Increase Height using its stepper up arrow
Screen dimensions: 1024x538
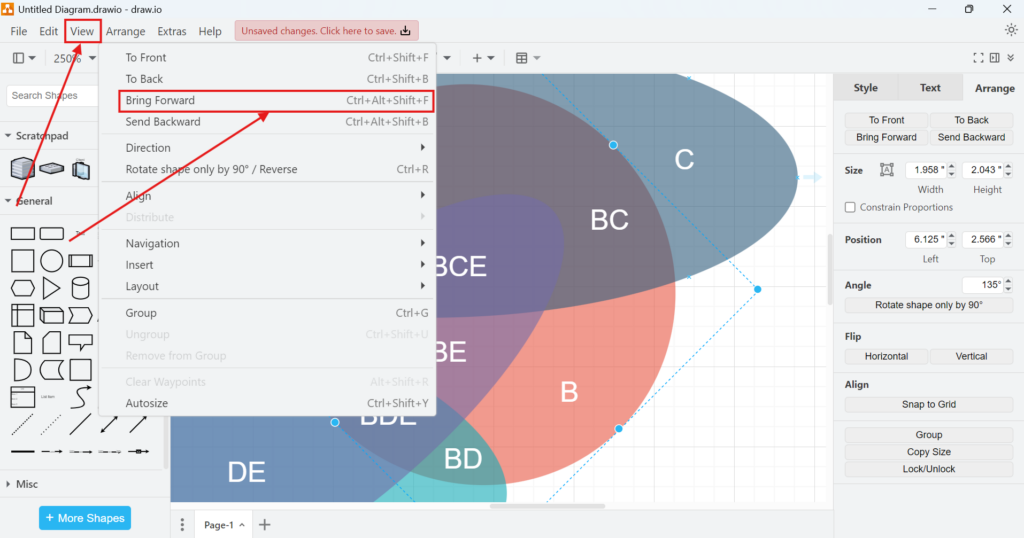(x=1008, y=166)
